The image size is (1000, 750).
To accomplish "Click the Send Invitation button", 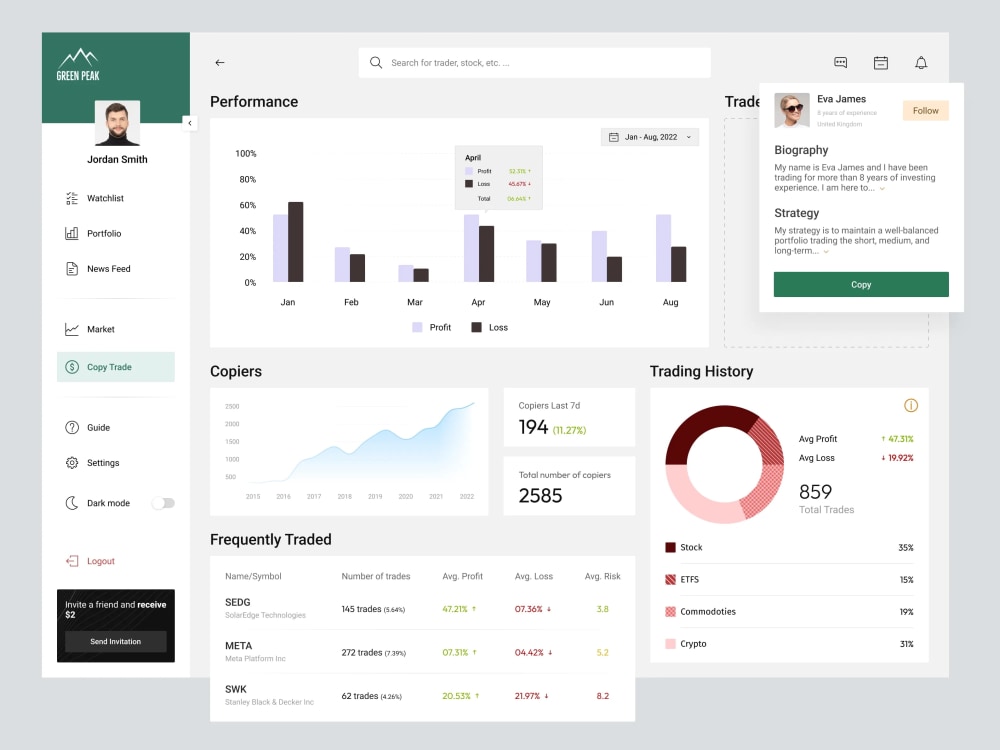I will coord(115,641).
